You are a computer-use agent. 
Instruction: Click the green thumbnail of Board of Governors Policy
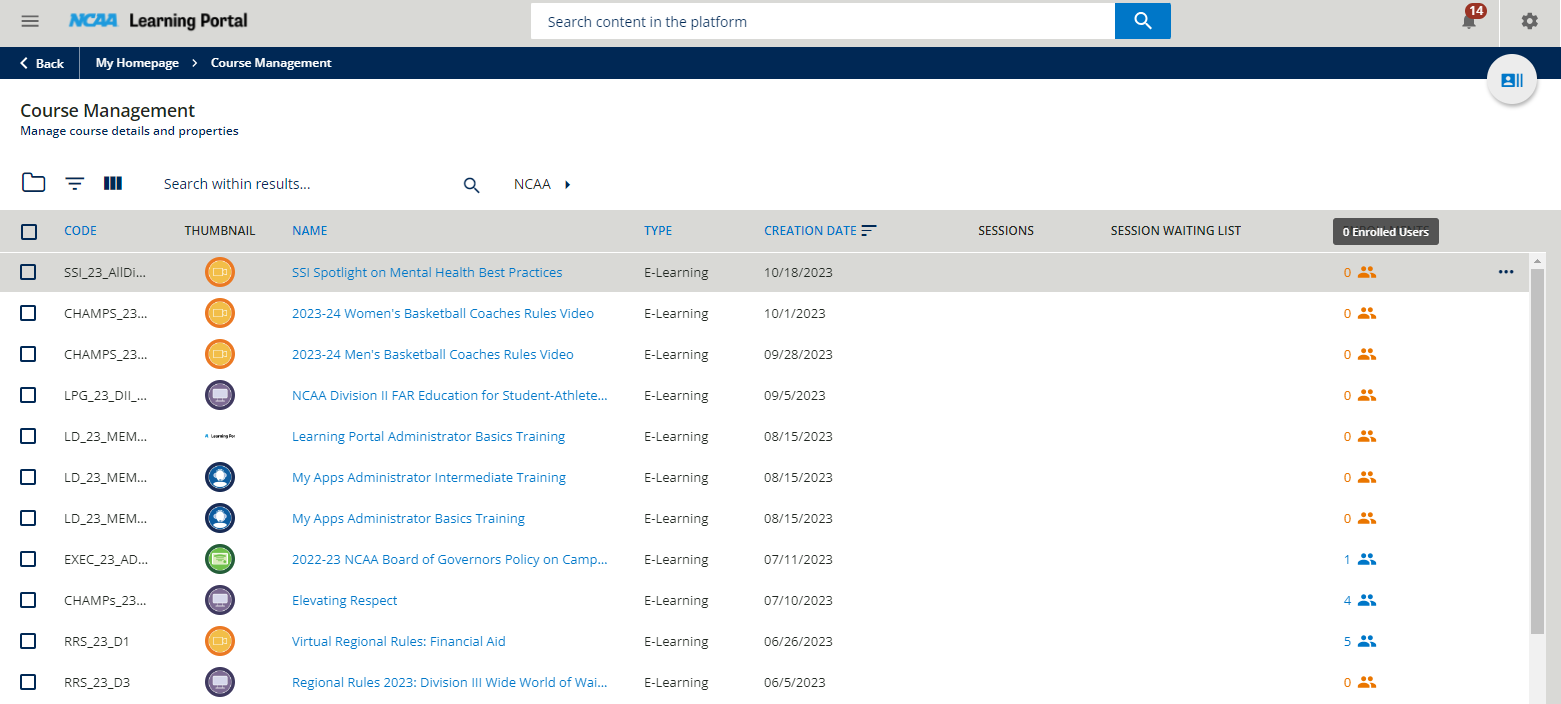pos(220,559)
